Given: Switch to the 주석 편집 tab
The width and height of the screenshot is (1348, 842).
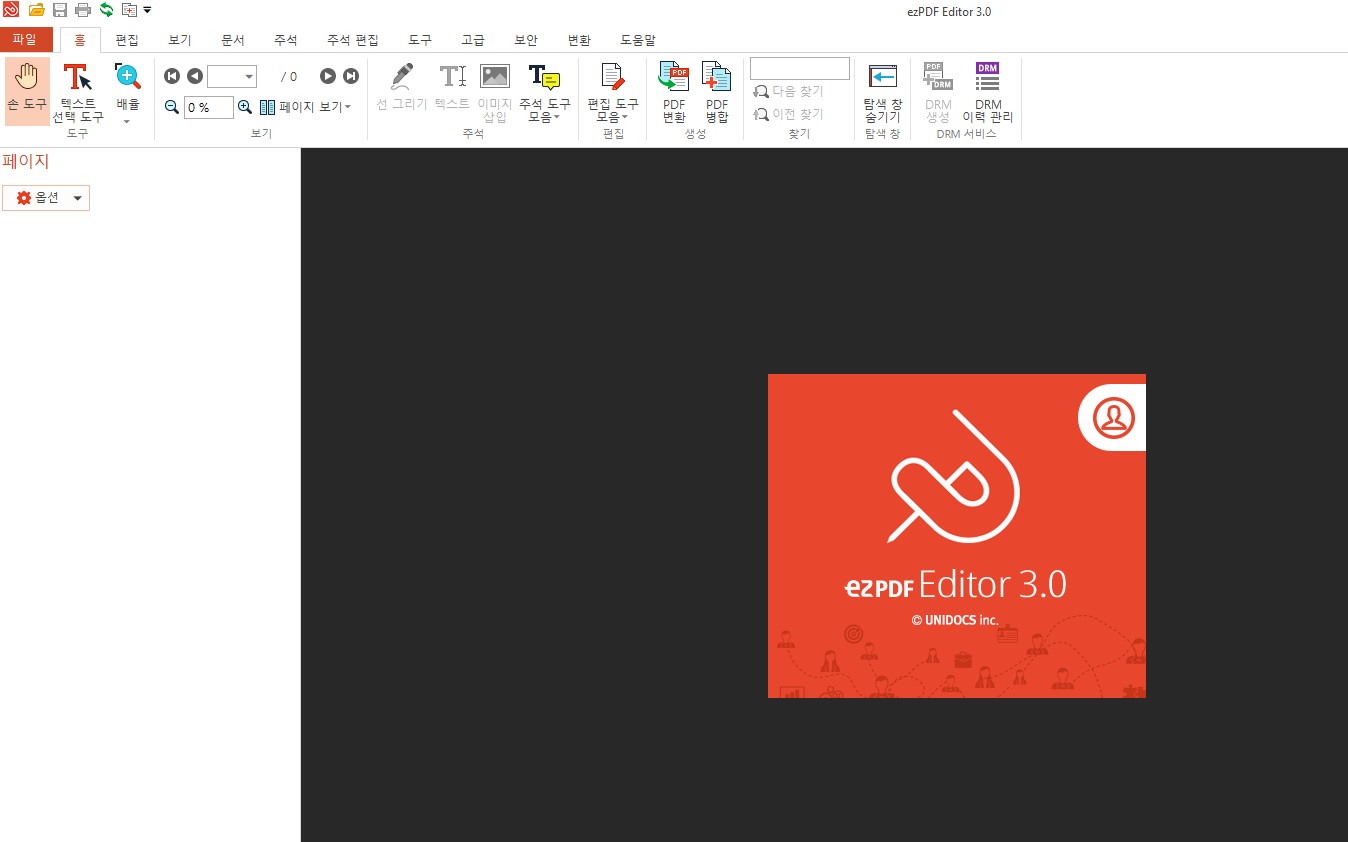Looking at the screenshot, I should (x=353, y=40).
